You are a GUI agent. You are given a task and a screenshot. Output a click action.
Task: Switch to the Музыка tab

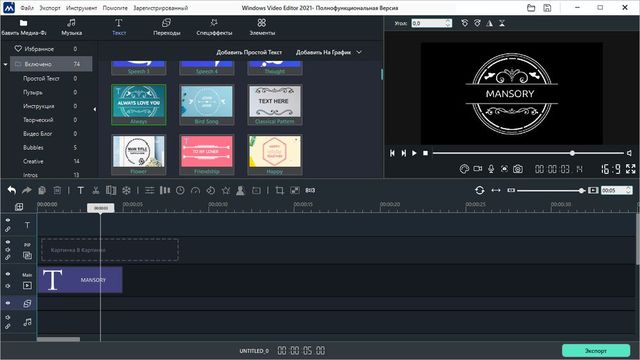[72, 27]
